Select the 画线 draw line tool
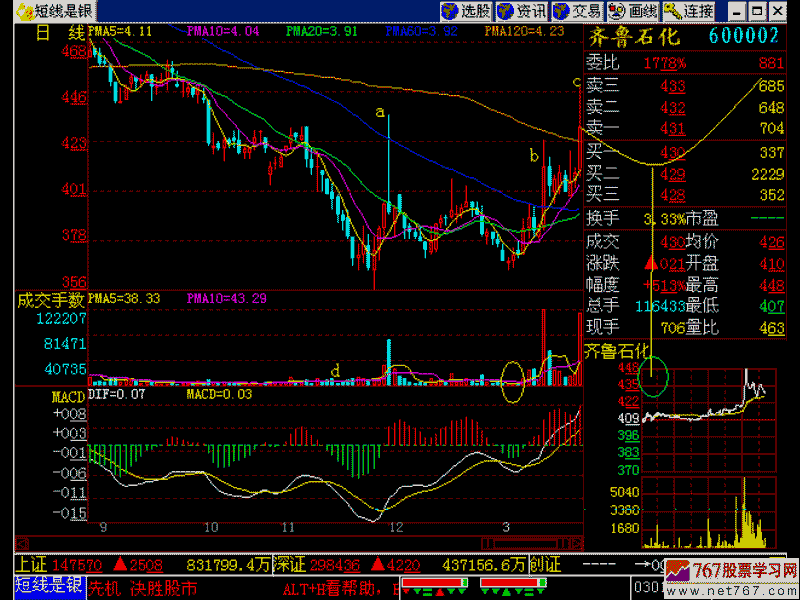This screenshot has width=800, height=600. click(635, 11)
